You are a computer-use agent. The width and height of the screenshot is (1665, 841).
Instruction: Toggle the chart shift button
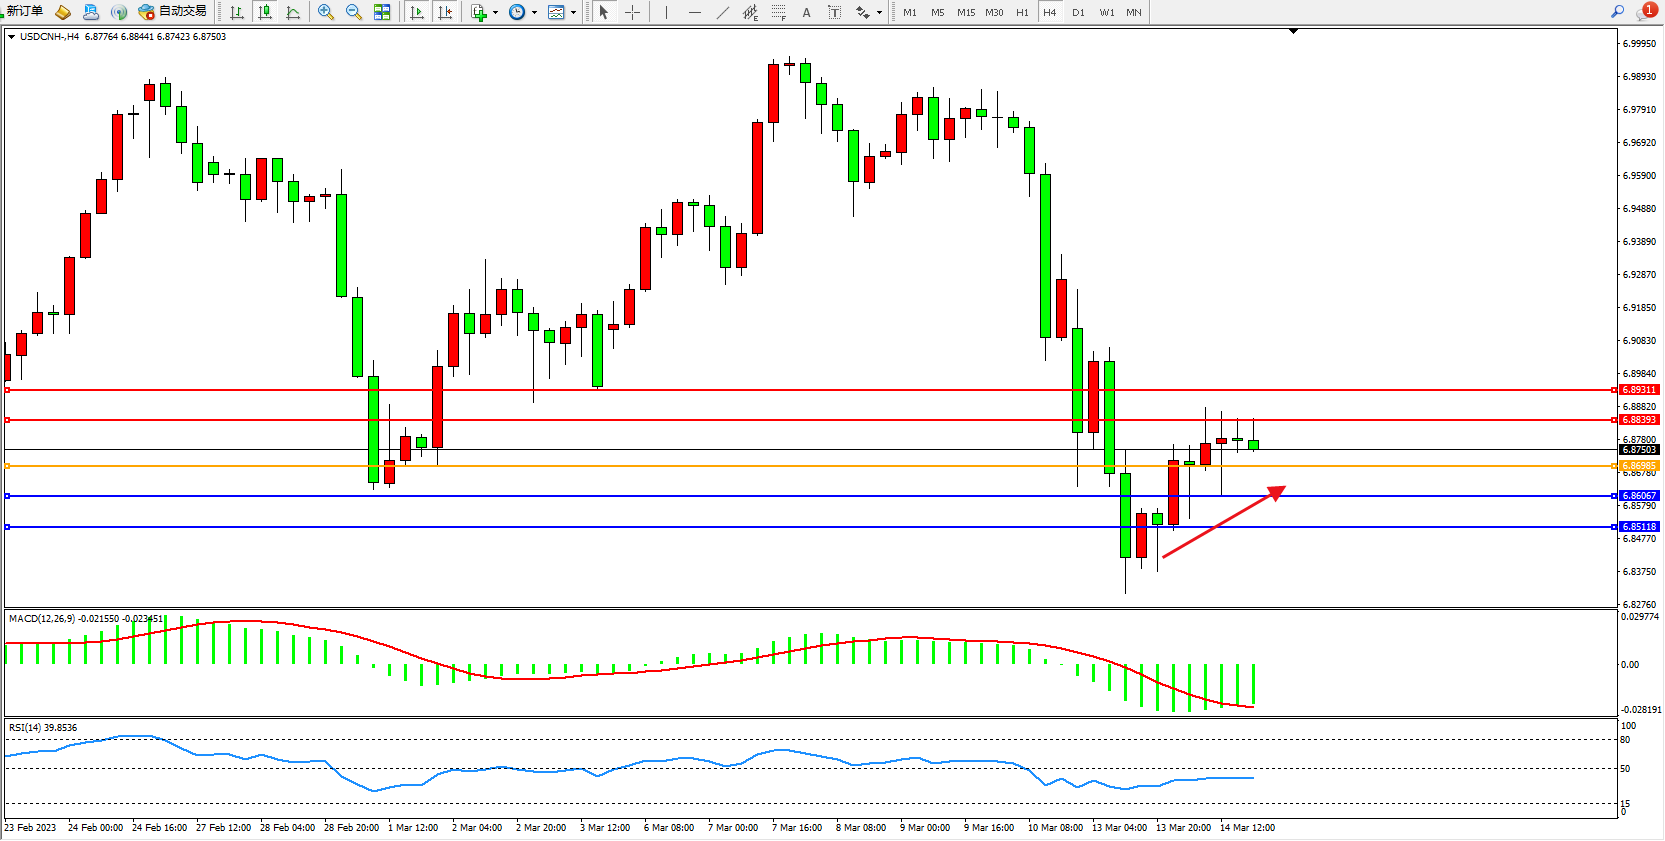pos(445,12)
